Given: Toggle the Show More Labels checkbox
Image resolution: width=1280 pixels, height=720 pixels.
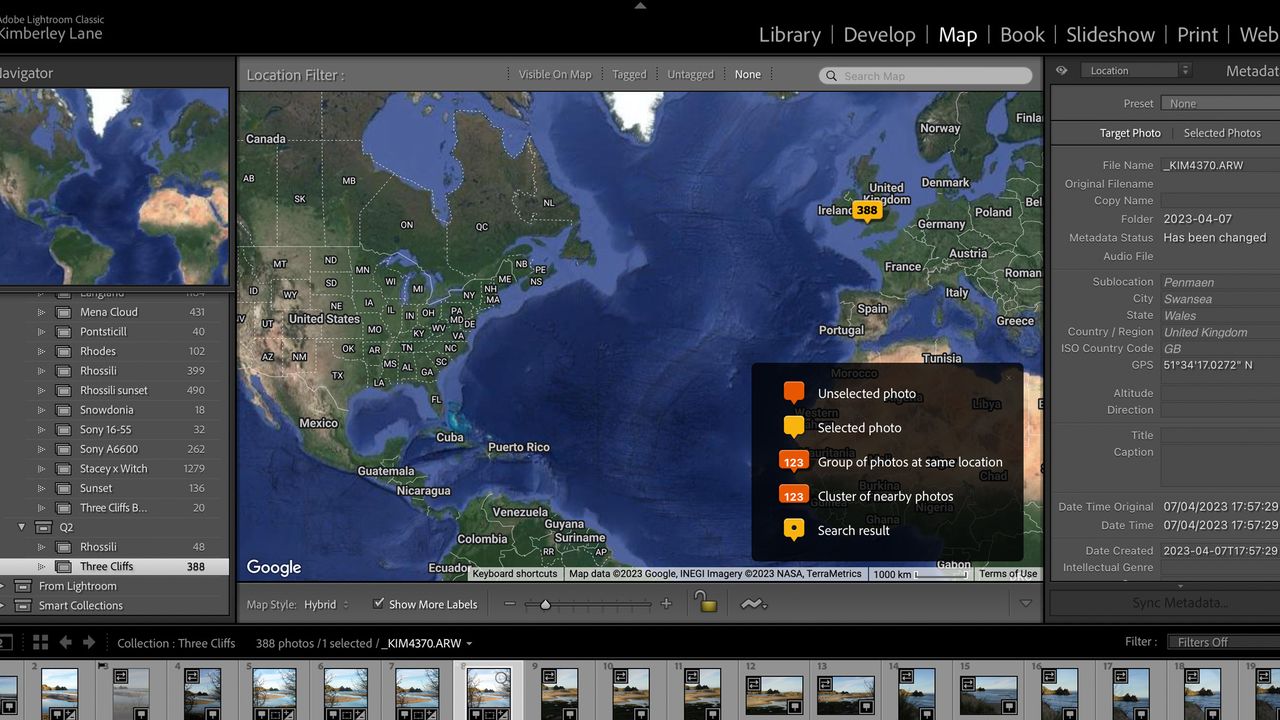Looking at the screenshot, I should coord(378,604).
